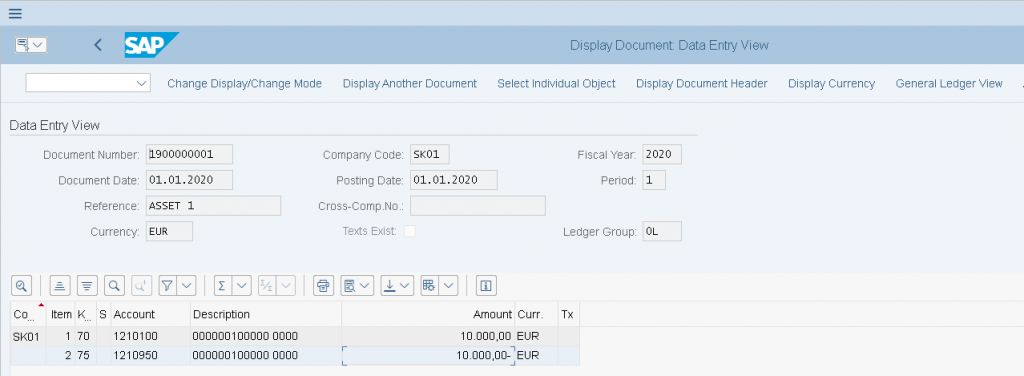Click the Find search icon
This screenshot has width=1024, height=376.
114,285
